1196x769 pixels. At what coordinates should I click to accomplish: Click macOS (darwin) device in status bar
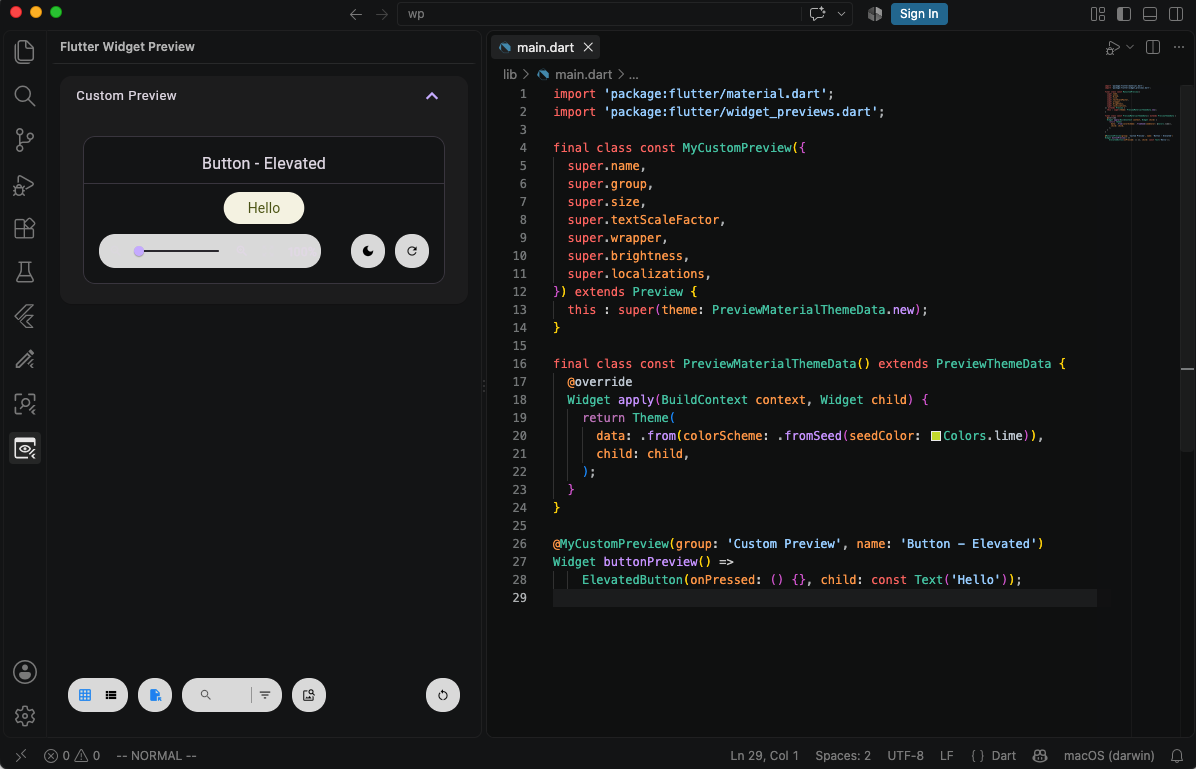[1109, 755]
